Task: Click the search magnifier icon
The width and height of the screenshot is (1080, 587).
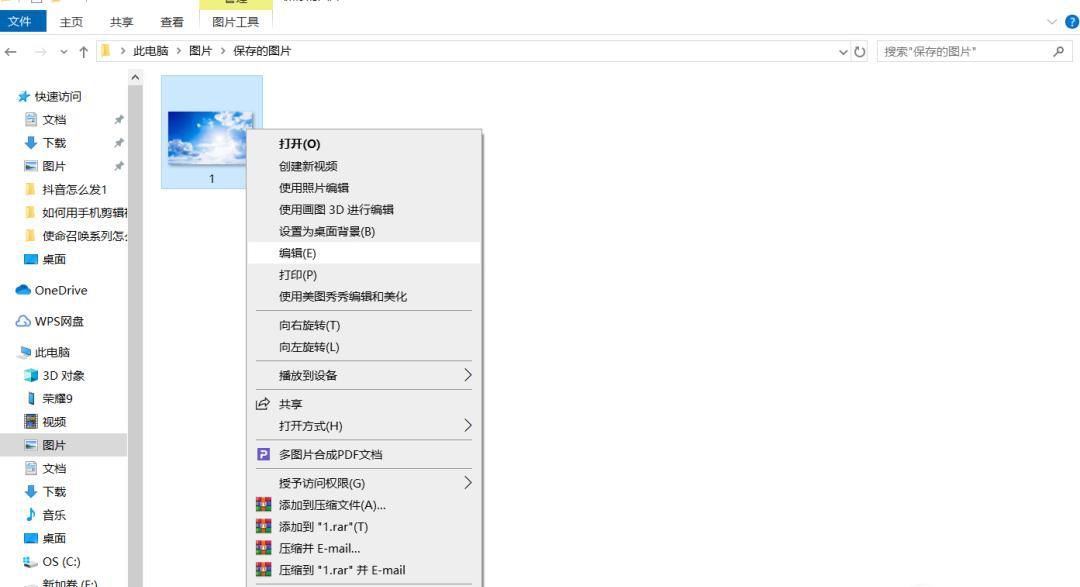Action: (x=1059, y=52)
